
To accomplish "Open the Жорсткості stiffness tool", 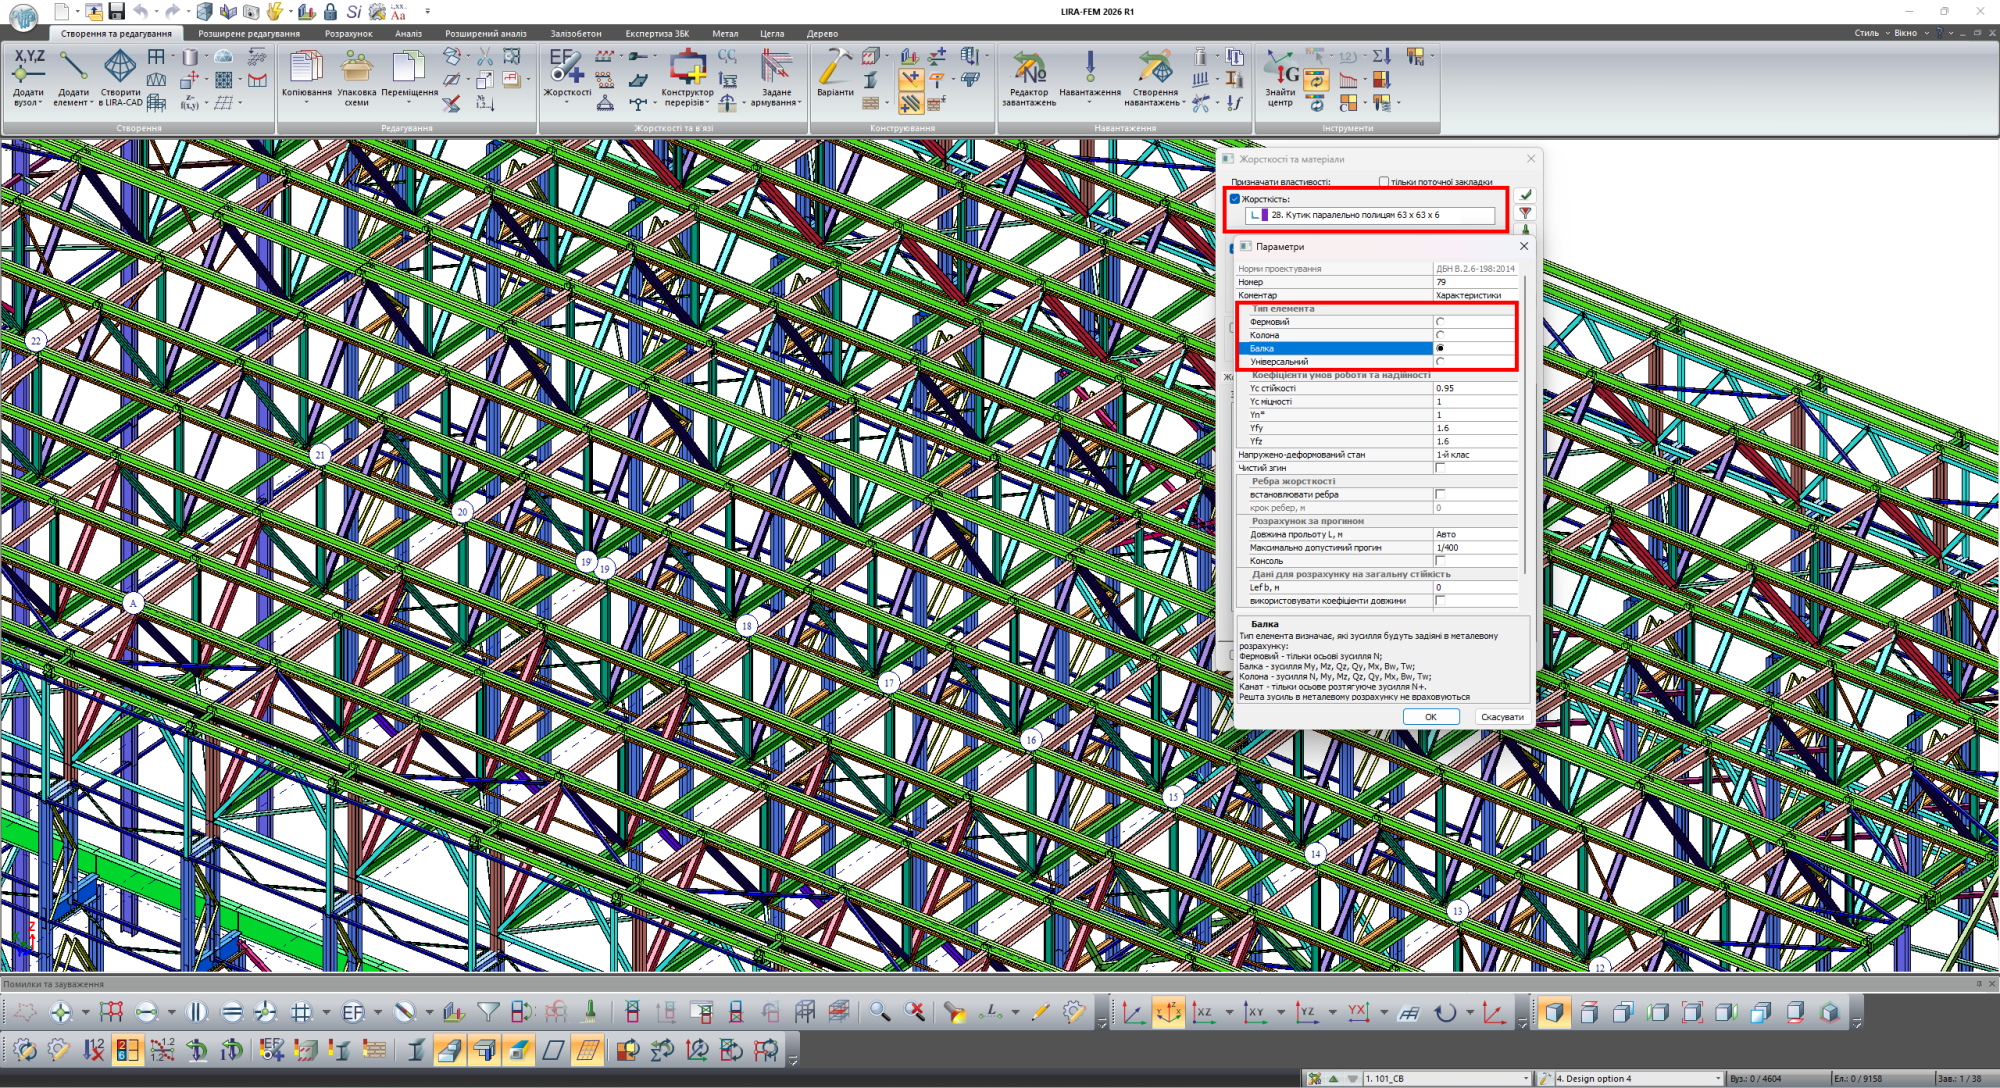I will point(567,67).
